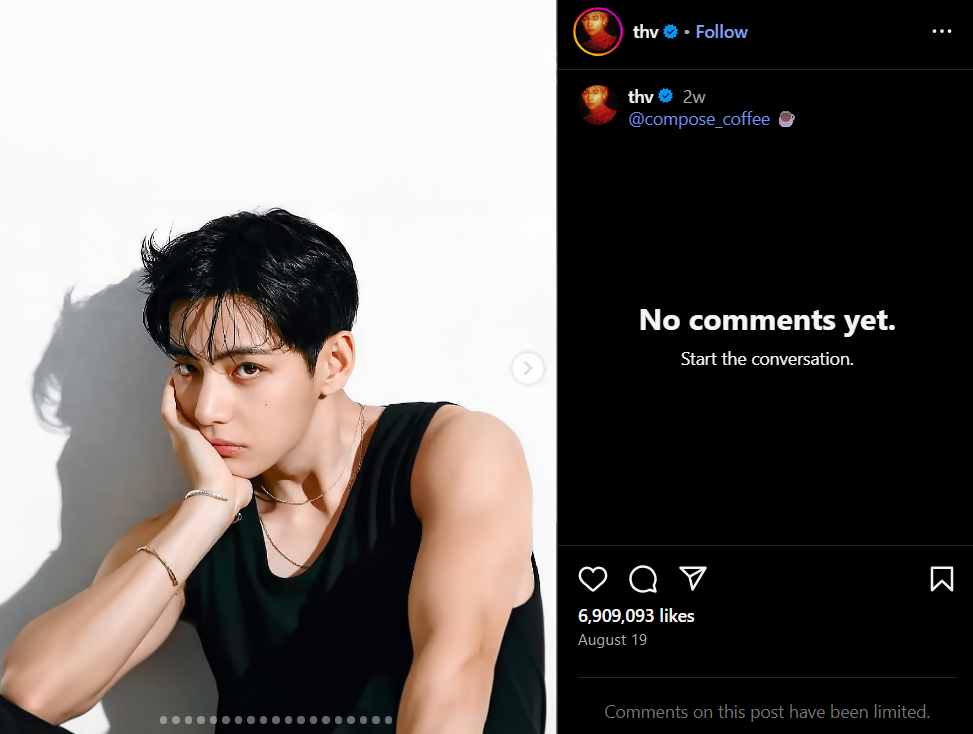973x734 pixels.
Task: Click the 2w timestamp near the caption
Action: [x=693, y=96]
